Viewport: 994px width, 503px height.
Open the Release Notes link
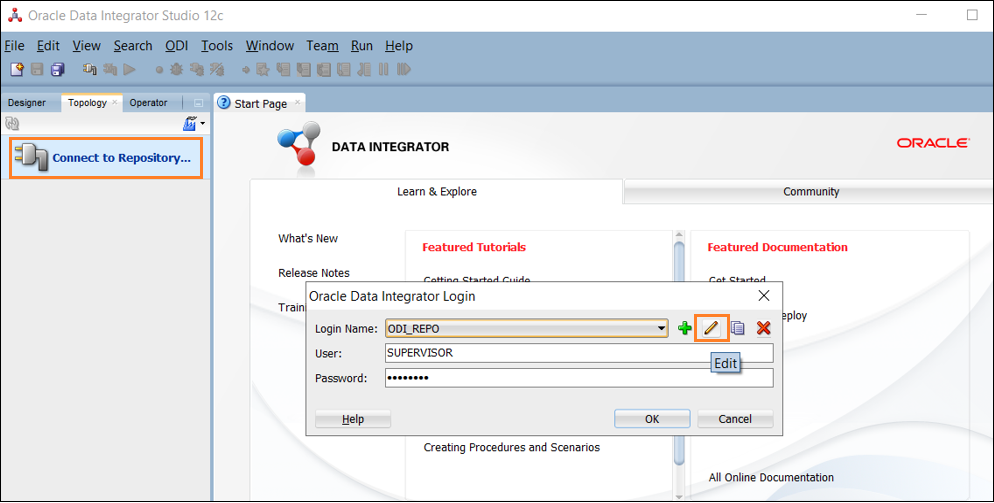[314, 273]
